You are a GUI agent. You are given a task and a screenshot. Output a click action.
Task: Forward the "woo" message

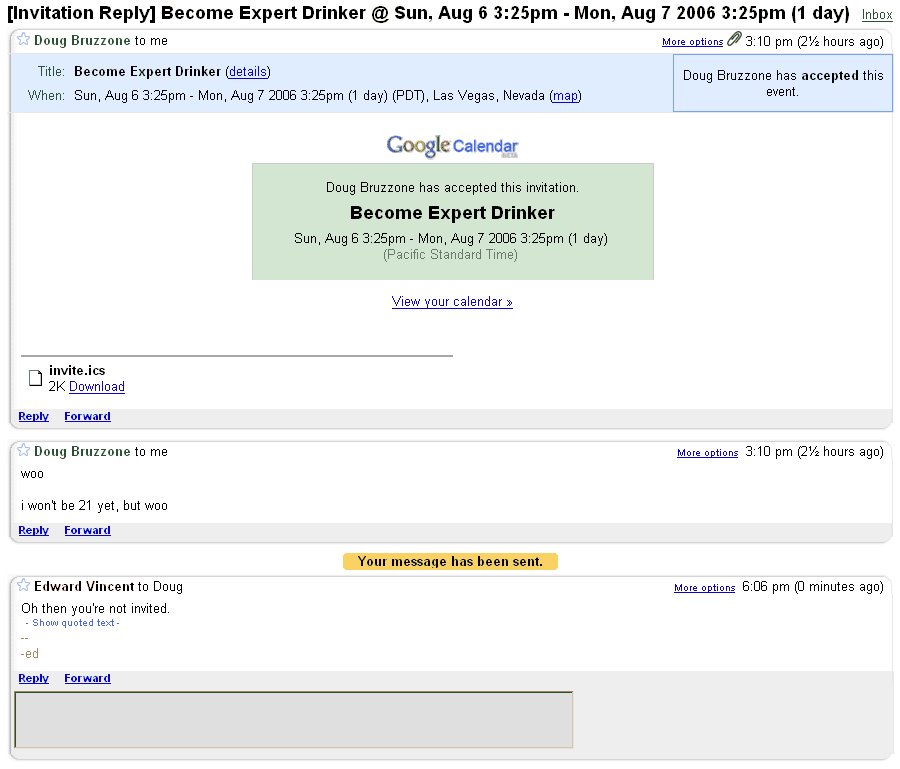[87, 530]
